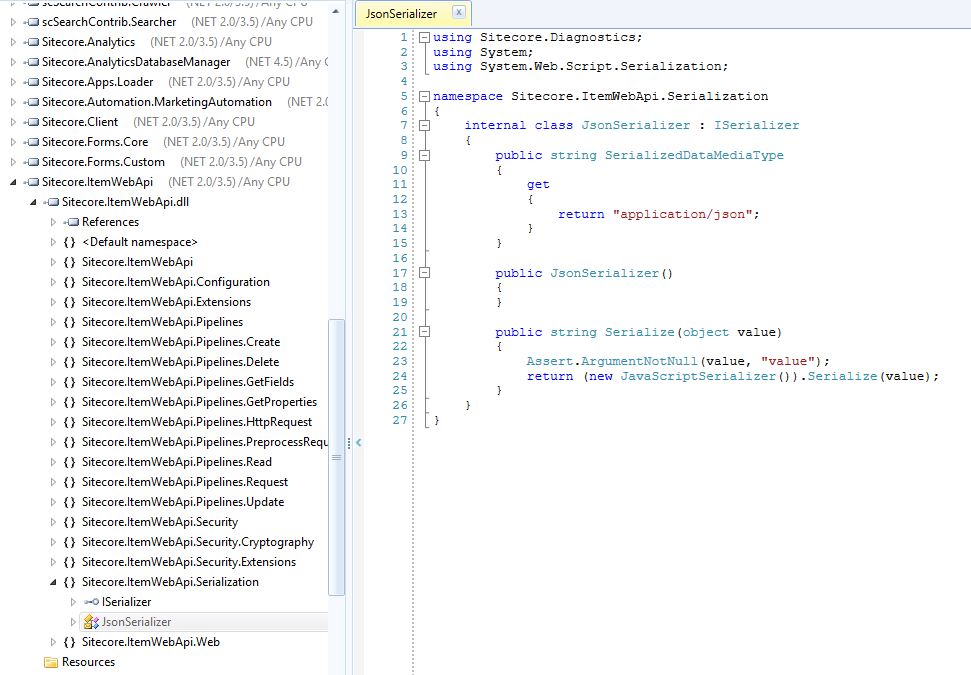Select the Sitecore.ItemWebApi.Pipelines.Request namespace
Screen dimensions: 971x675
point(185,482)
